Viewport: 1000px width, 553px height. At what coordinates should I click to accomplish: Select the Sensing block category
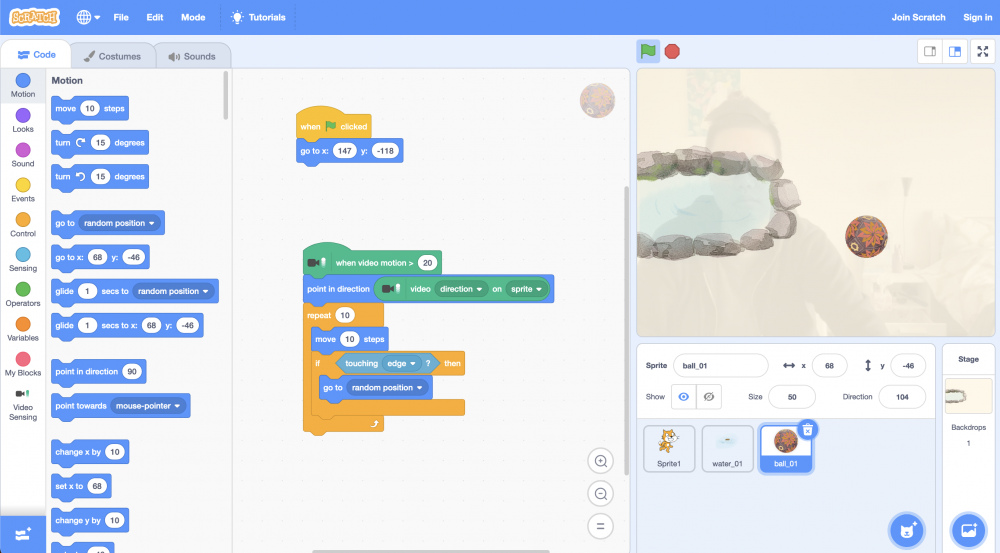click(23, 260)
